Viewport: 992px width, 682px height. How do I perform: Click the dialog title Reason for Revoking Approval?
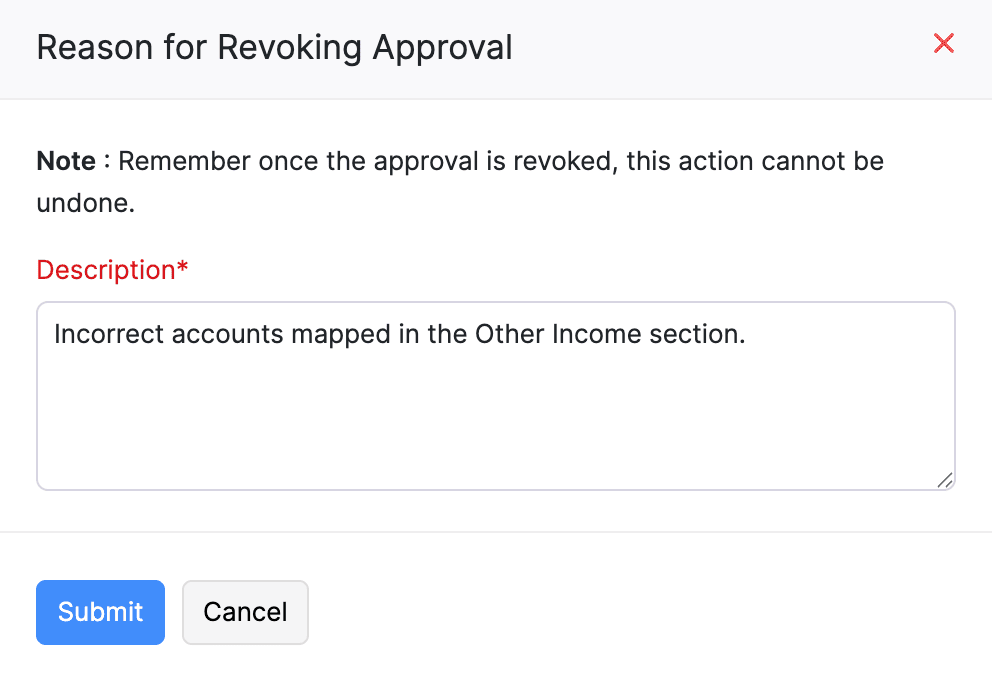[274, 46]
